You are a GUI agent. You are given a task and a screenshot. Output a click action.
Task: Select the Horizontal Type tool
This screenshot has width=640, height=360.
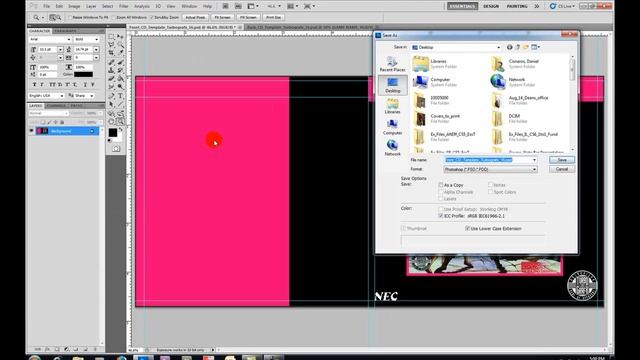click(121, 96)
